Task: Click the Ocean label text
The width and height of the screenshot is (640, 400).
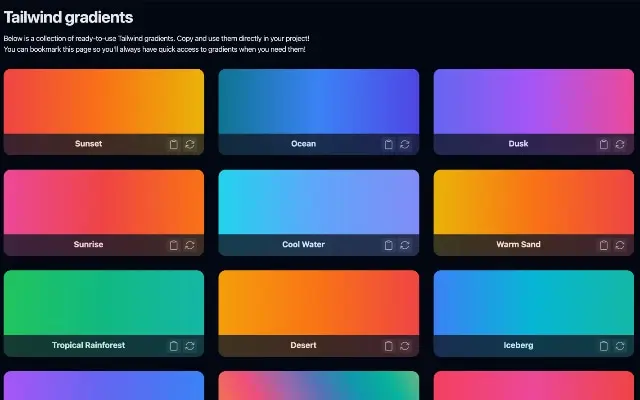Action: [x=303, y=144]
